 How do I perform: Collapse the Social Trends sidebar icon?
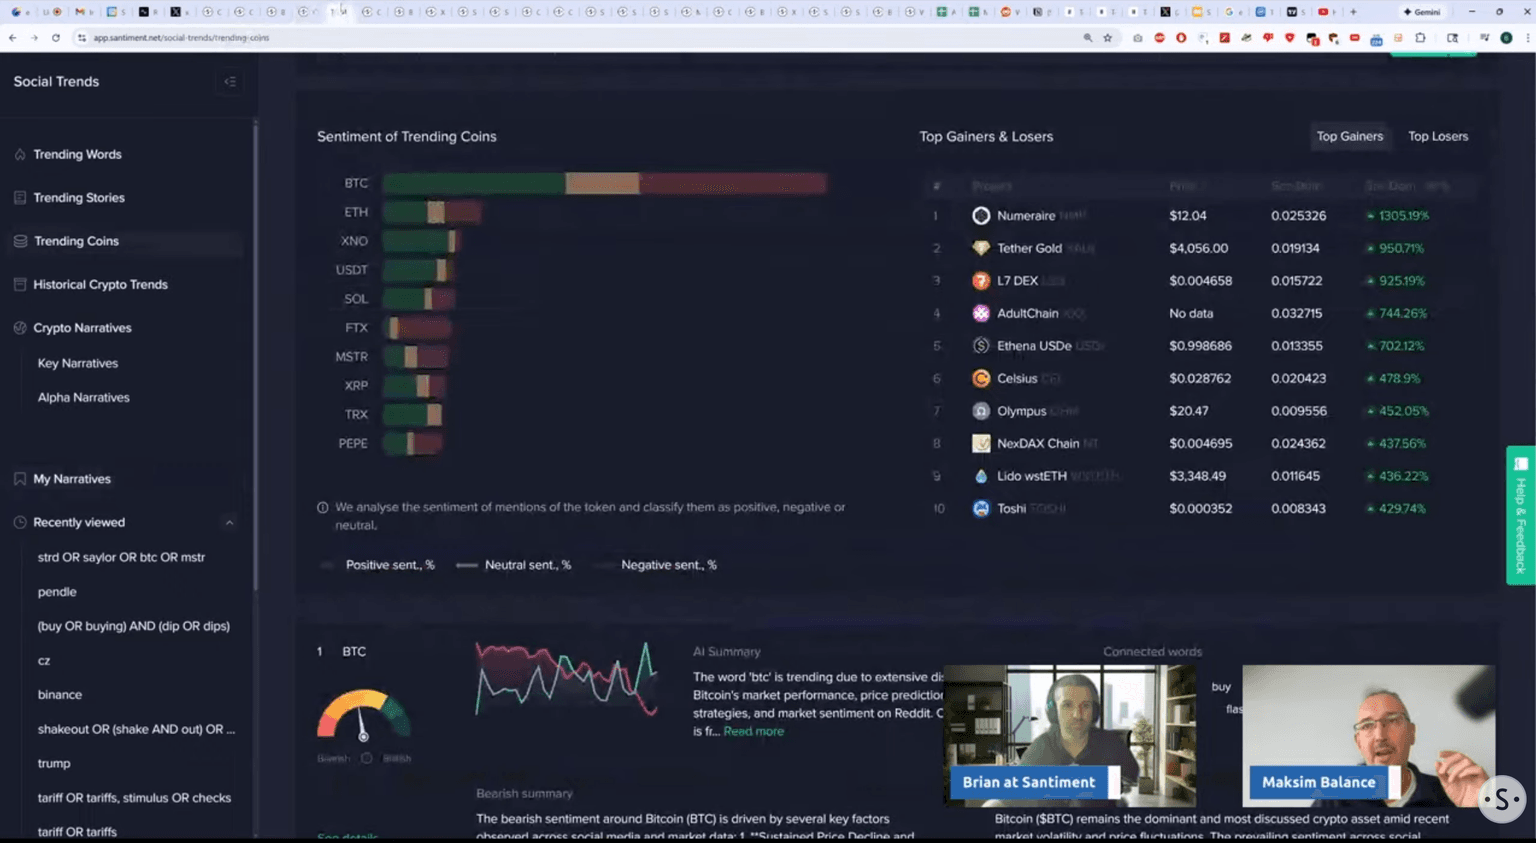pyautogui.click(x=230, y=82)
